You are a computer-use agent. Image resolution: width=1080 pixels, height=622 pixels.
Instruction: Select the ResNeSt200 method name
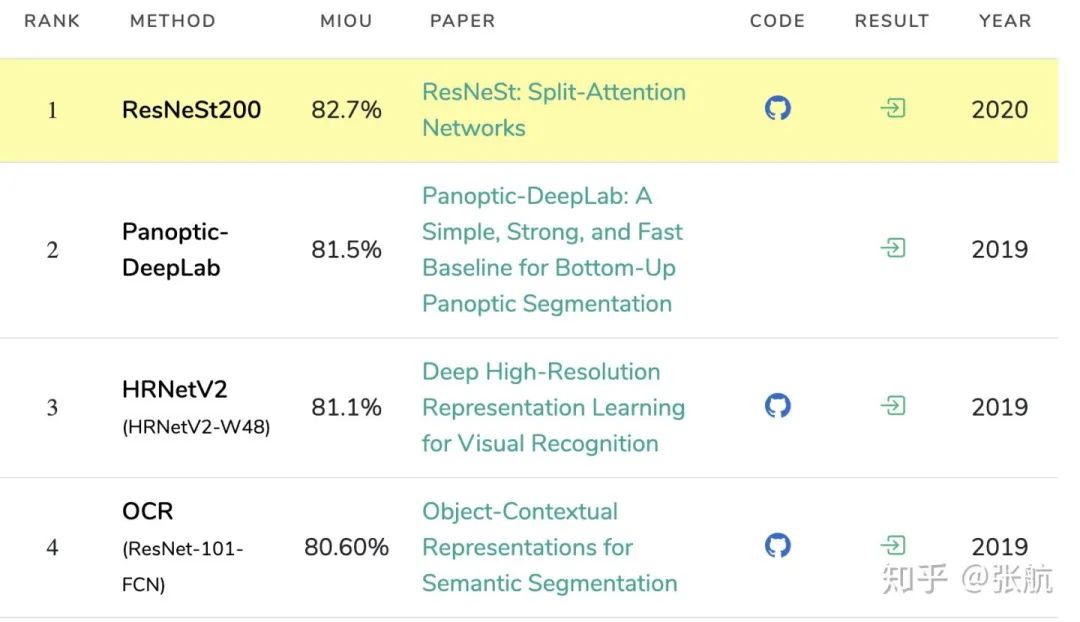click(x=191, y=109)
